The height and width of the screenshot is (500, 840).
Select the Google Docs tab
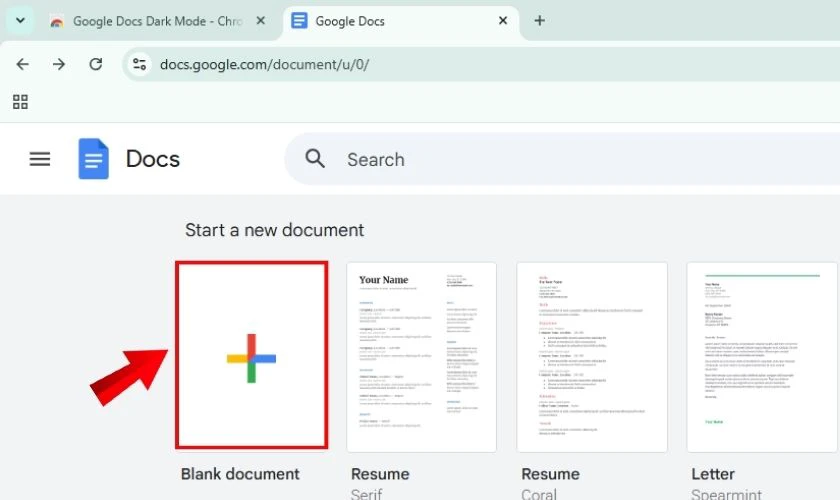tap(399, 21)
